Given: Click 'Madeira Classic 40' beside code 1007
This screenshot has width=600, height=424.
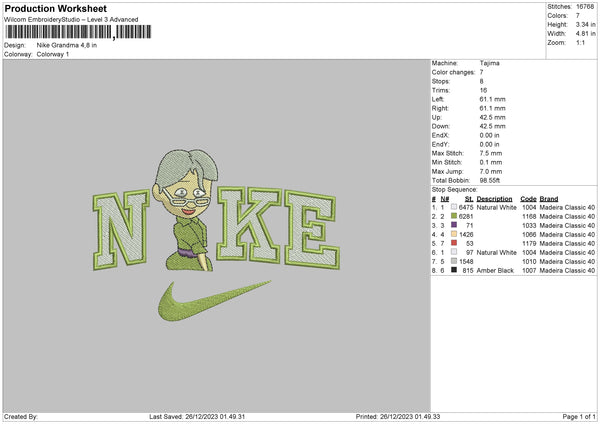Looking at the screenshot, I should pyautogui.click(x=567, y=271).
